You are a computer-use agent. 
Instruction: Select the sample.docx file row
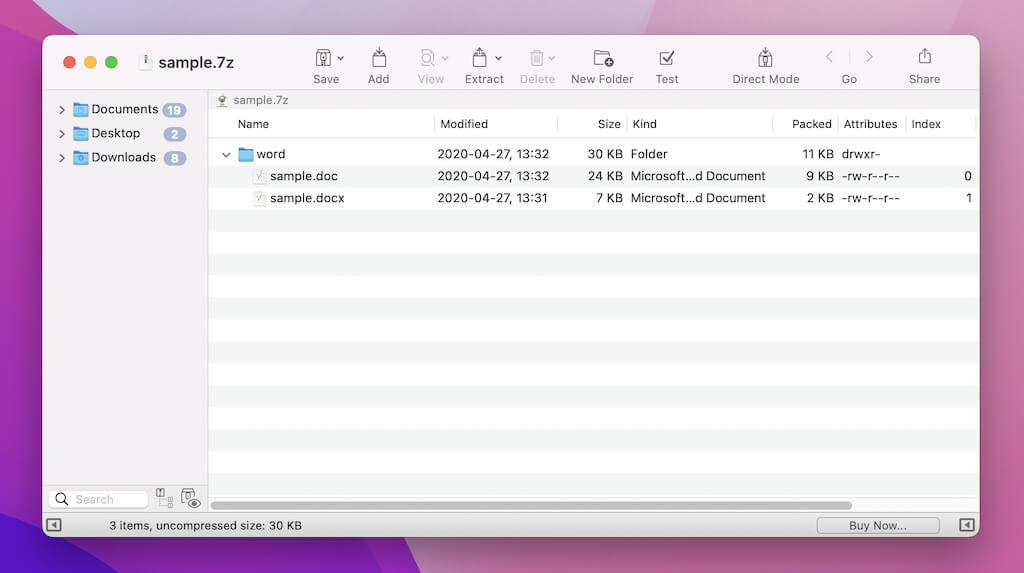pyautogui.click(x=307, y=198)
